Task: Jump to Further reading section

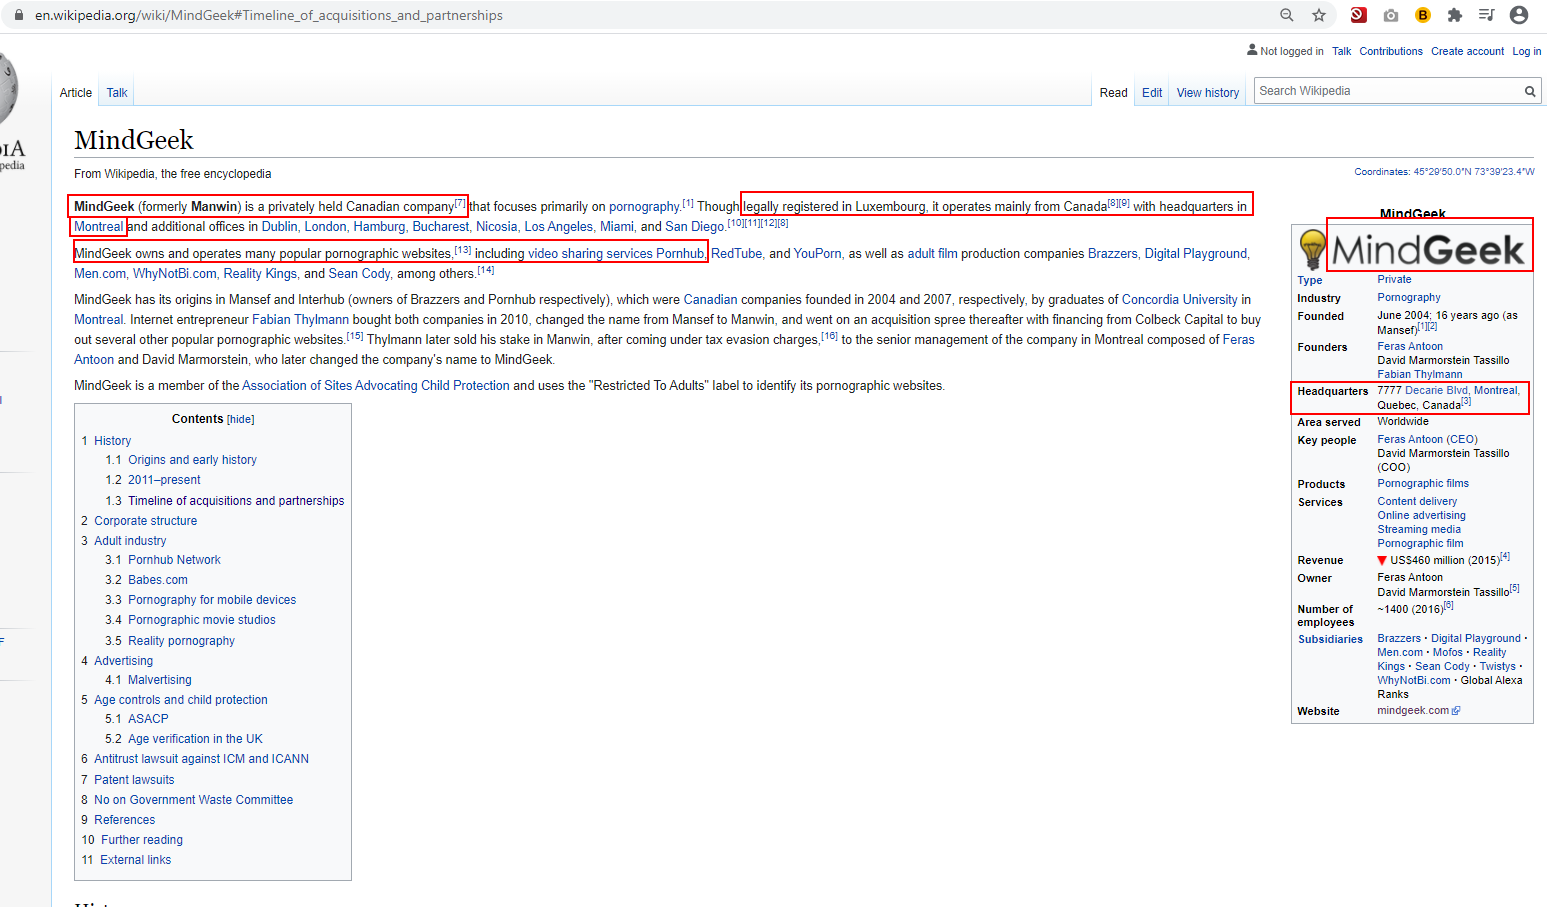Action: pos(141,840)
